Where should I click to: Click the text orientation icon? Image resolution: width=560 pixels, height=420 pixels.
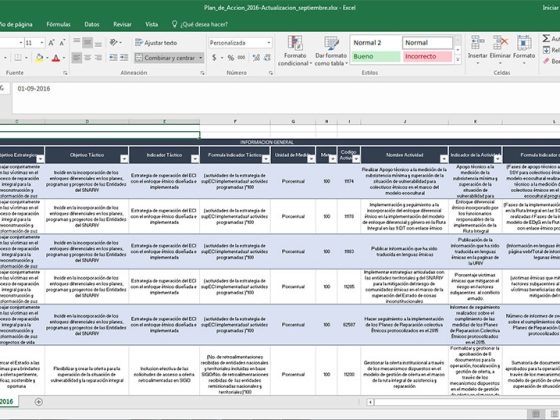[114, 42]
